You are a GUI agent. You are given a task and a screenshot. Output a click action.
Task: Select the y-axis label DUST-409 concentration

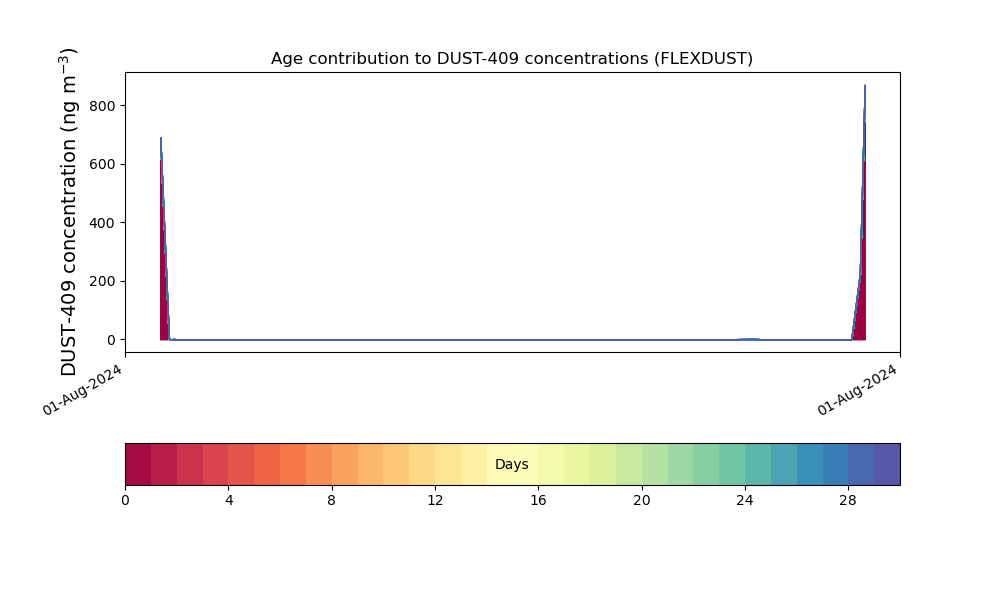pos(69,212)
